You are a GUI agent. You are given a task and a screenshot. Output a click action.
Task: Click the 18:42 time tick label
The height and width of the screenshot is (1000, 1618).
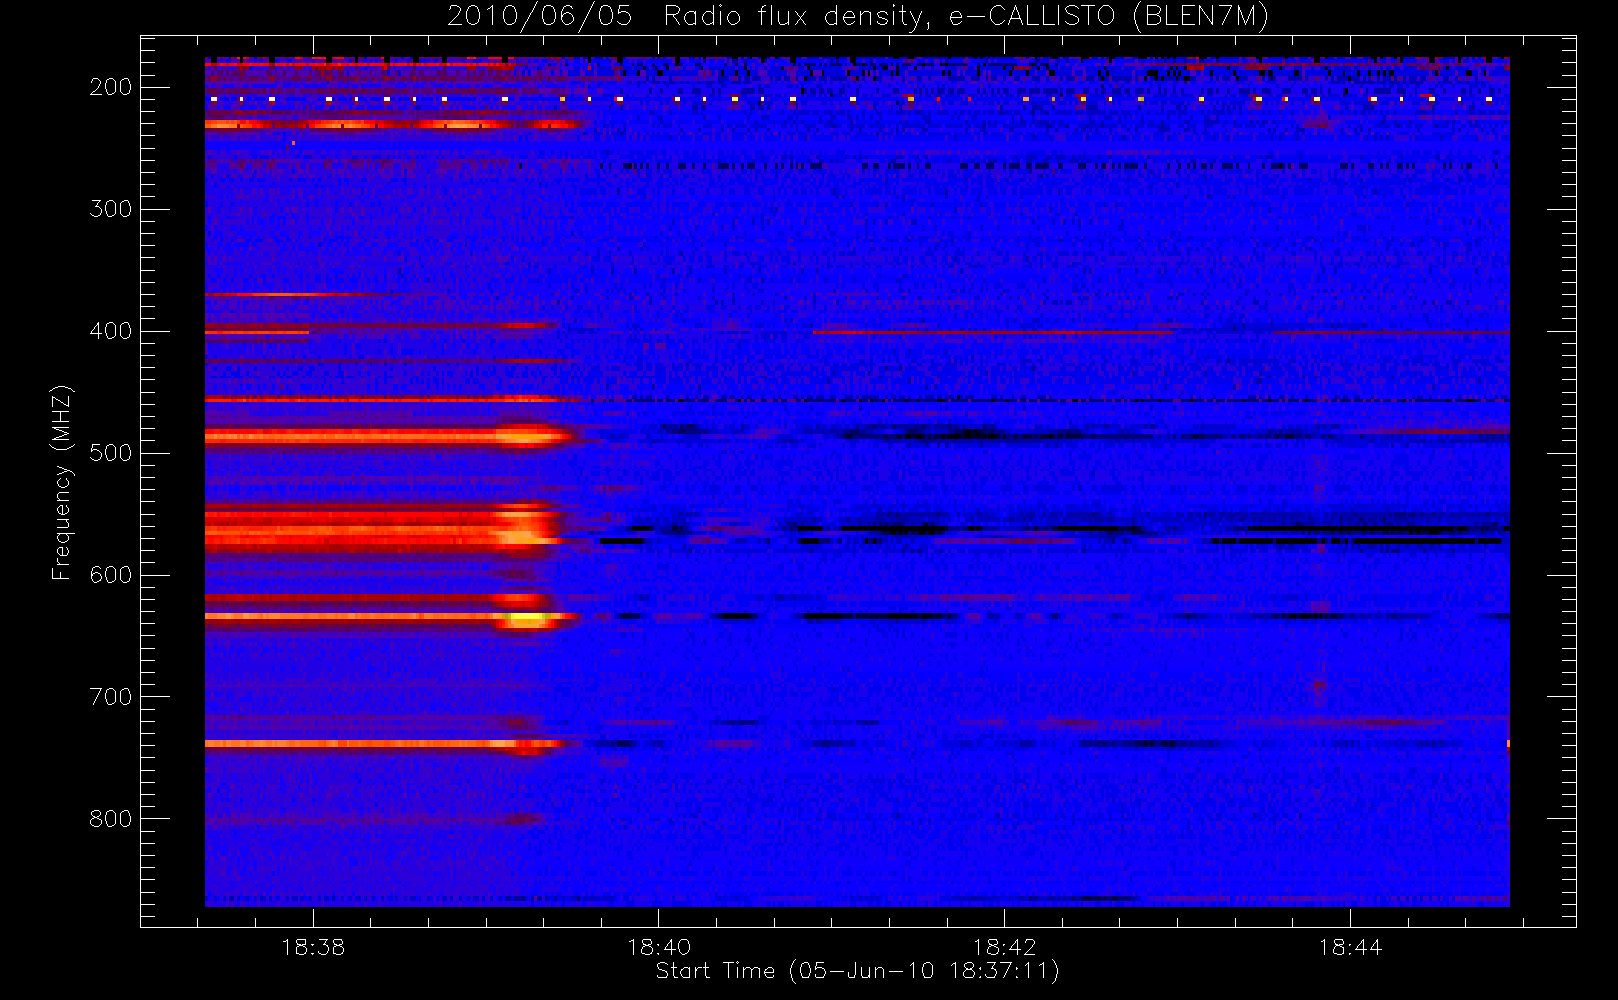[1004, 947]
